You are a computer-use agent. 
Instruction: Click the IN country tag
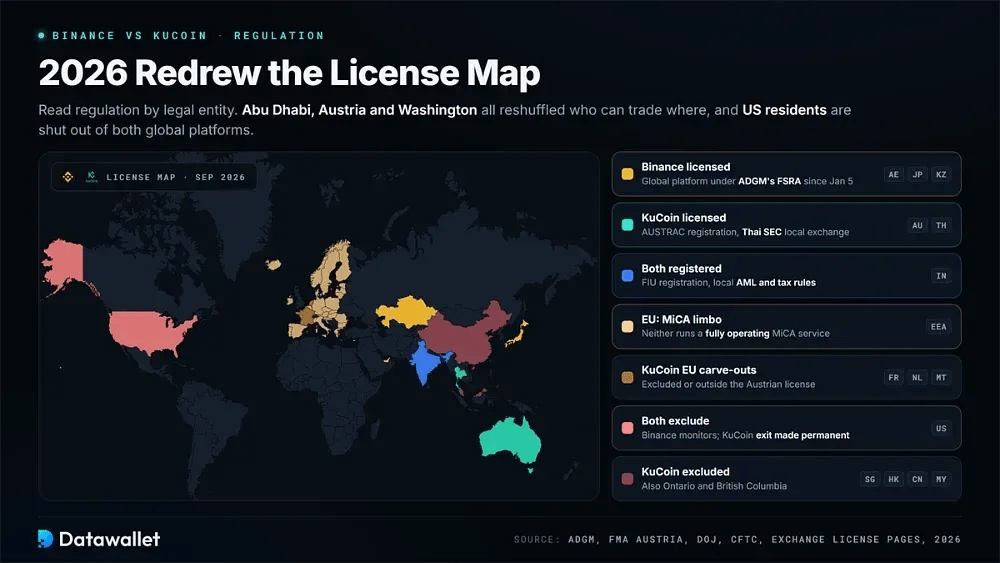(941, 275)
